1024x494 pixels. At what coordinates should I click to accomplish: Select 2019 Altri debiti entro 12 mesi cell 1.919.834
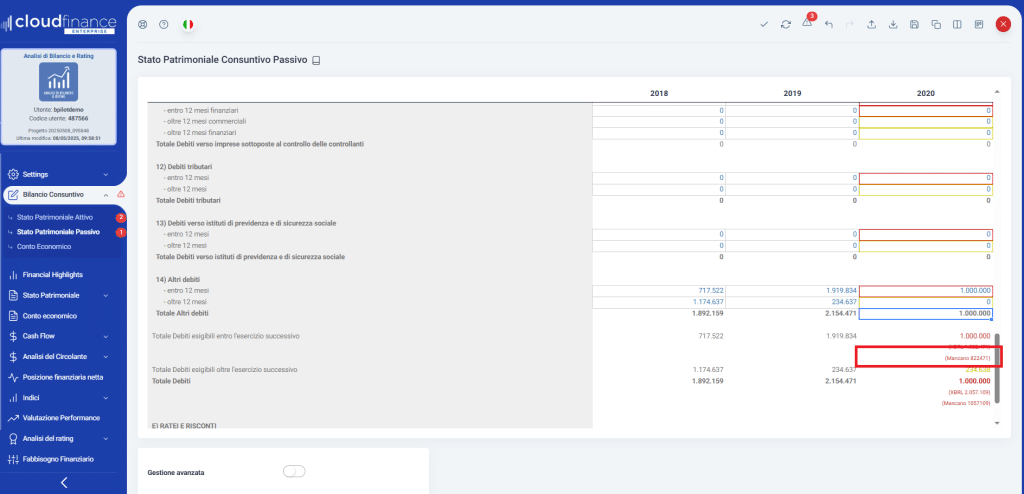[x=792, y=290]
